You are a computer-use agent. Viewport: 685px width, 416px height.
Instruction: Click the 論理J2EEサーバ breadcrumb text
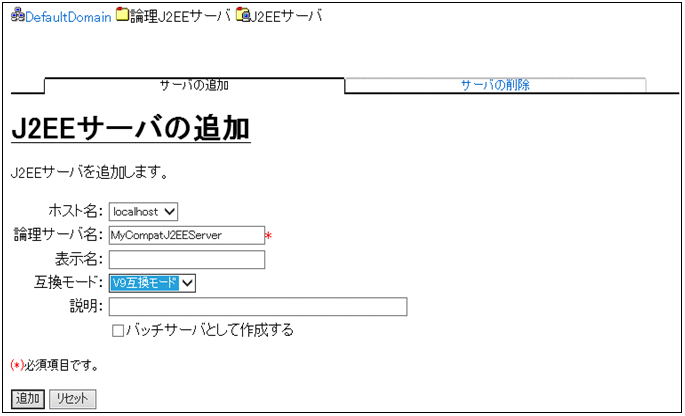180,16
